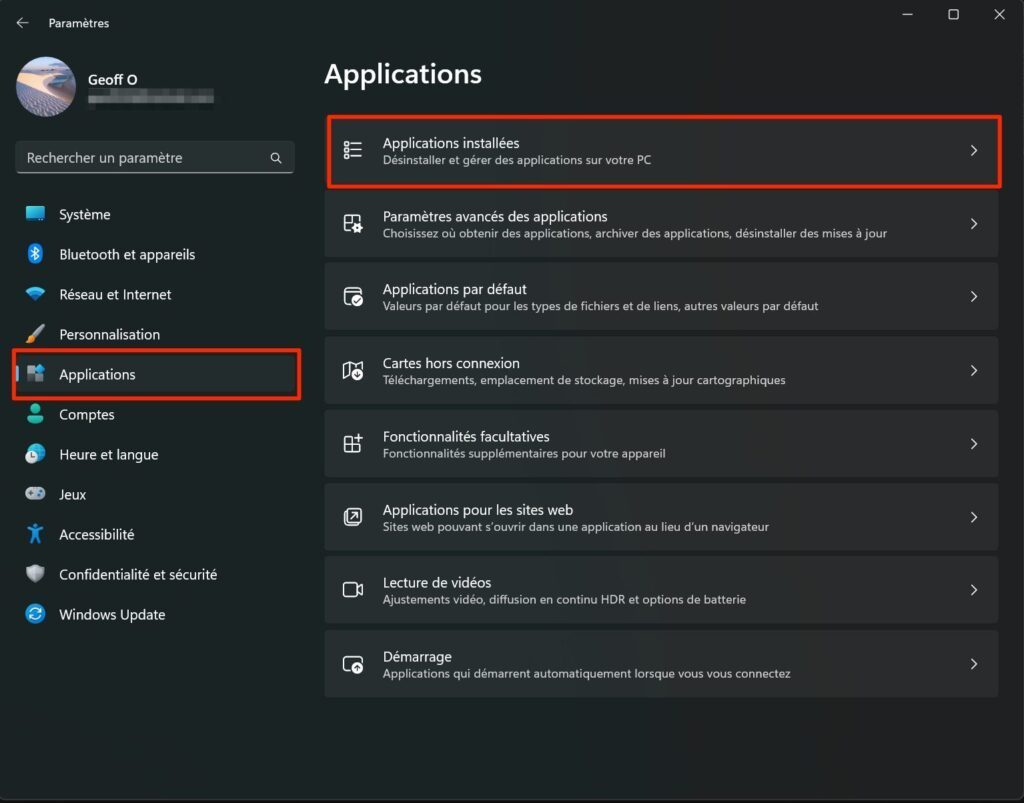Click the globe clock icon for Heure et langue
1024x803 pixels.
coord(35,454)
